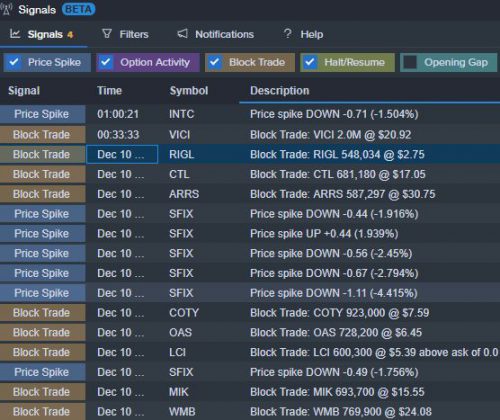Click the Description column header
The height and width of the screenshot is (420, 500).
(x=279, y=91)
